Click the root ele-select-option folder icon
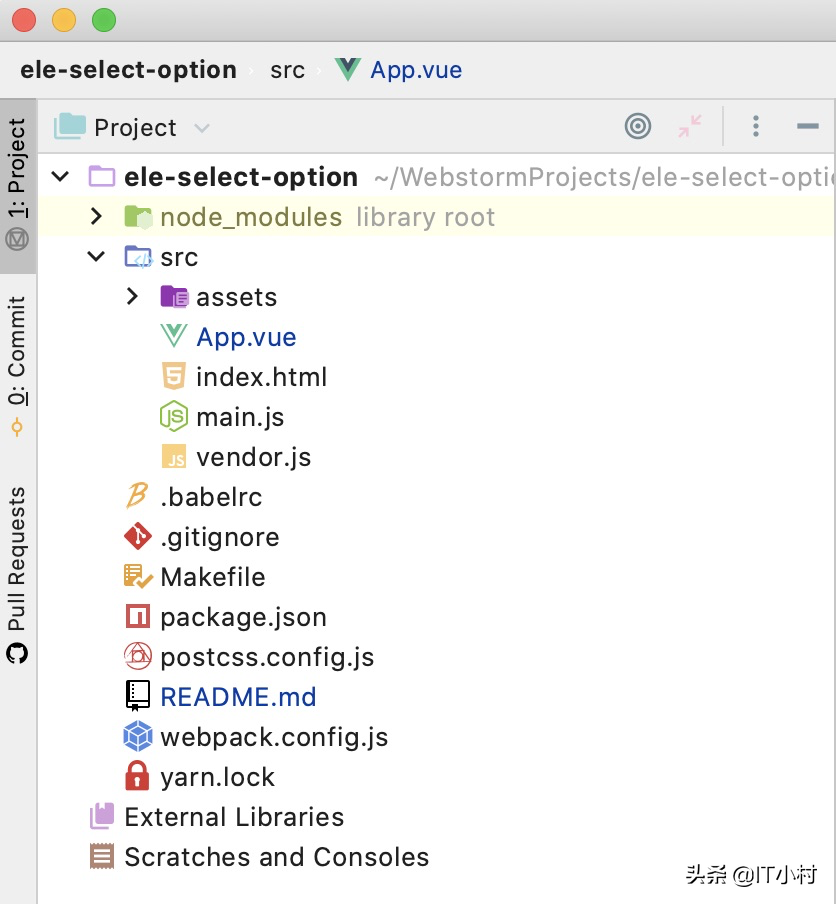The height and width of the screenshot is (904, 836). [102, 176]
